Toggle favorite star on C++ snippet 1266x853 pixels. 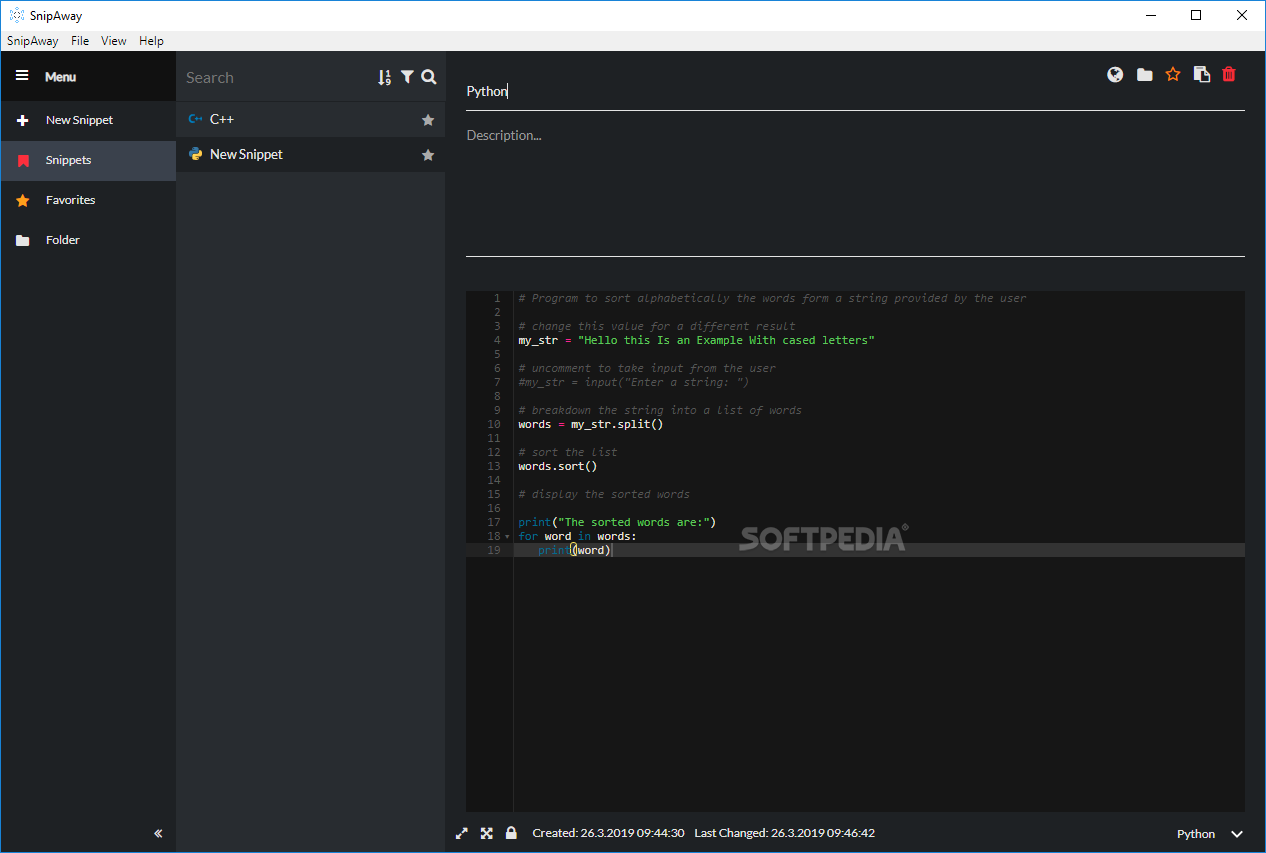428,120
